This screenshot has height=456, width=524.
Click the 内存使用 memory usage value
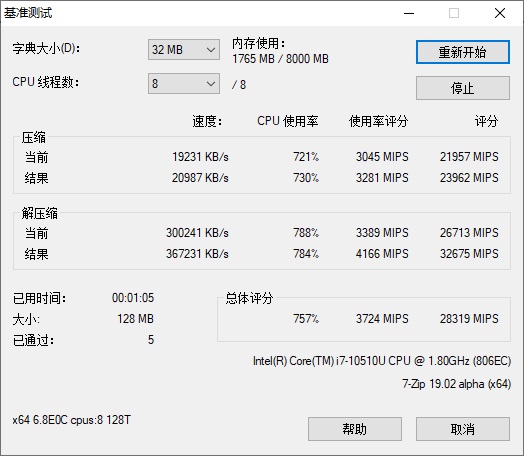pyautogui.click(x=280, y=59)
